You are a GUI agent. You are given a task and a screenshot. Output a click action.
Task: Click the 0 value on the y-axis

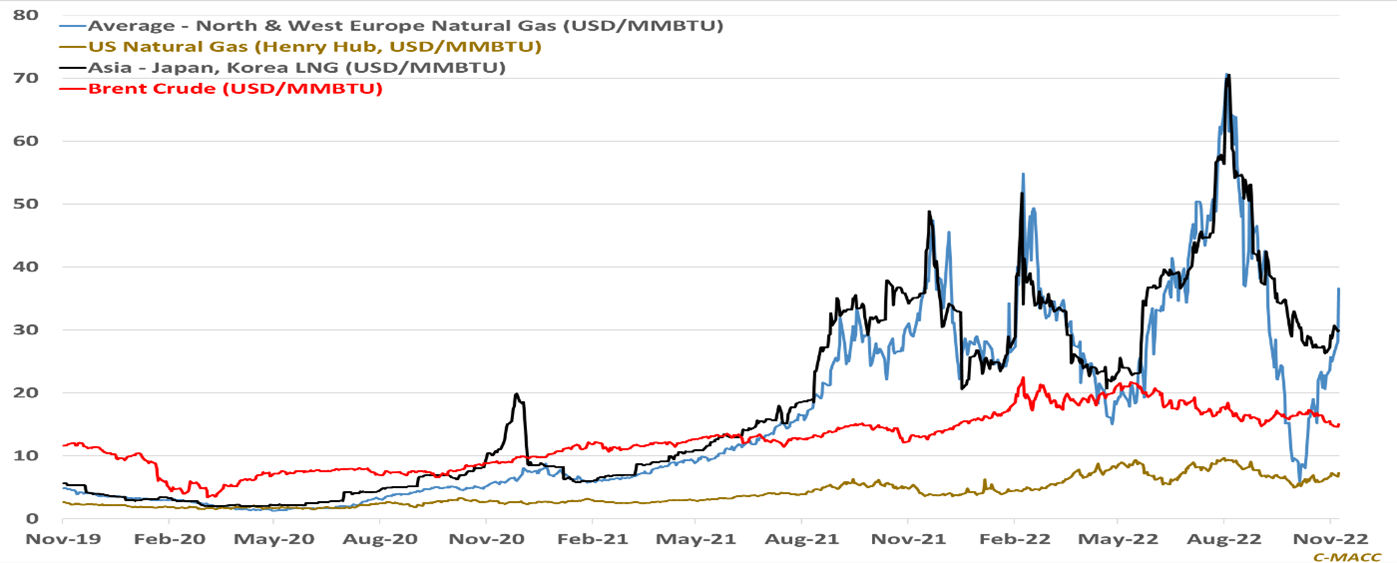point(33,518)
